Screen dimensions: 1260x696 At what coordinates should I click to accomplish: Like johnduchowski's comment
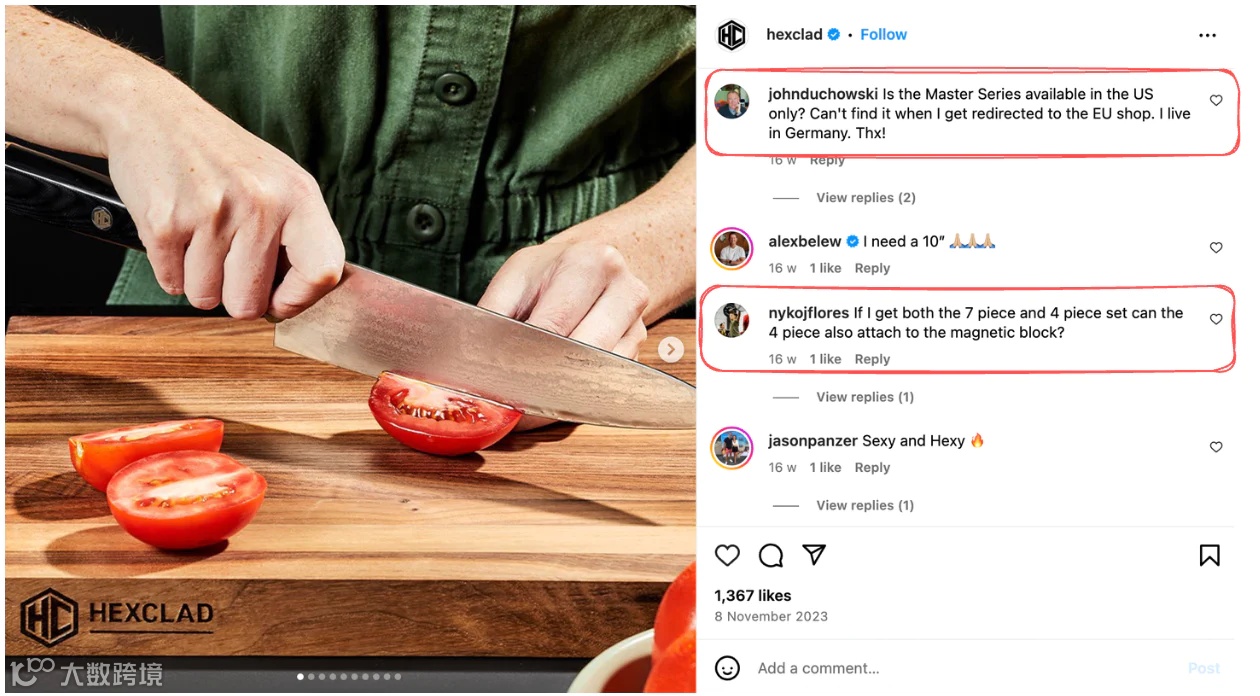coord(1216,100)
